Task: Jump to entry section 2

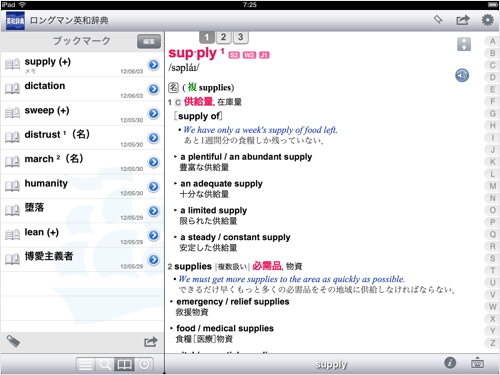Action: click(x=224, y=37)
